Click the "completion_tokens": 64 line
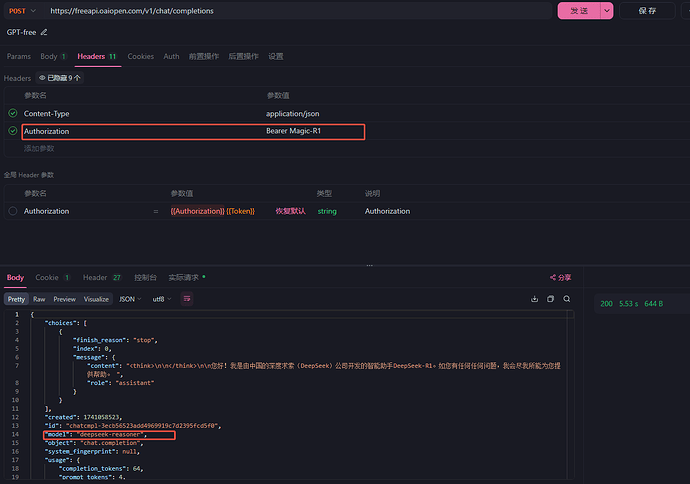The image size is (690, 484). [x=101, y=469]
